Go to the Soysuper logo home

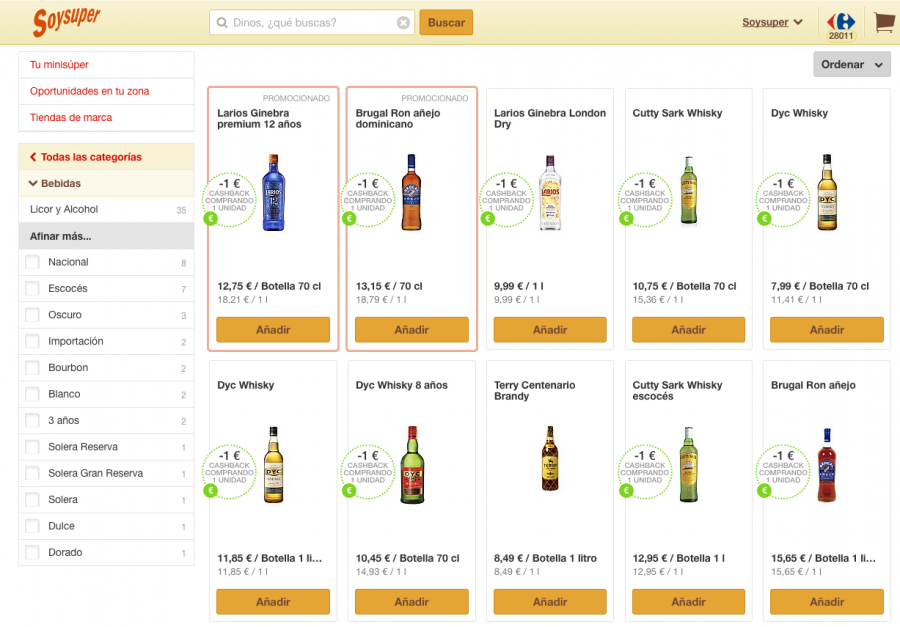pyautogui.click(x=67, y=22)
